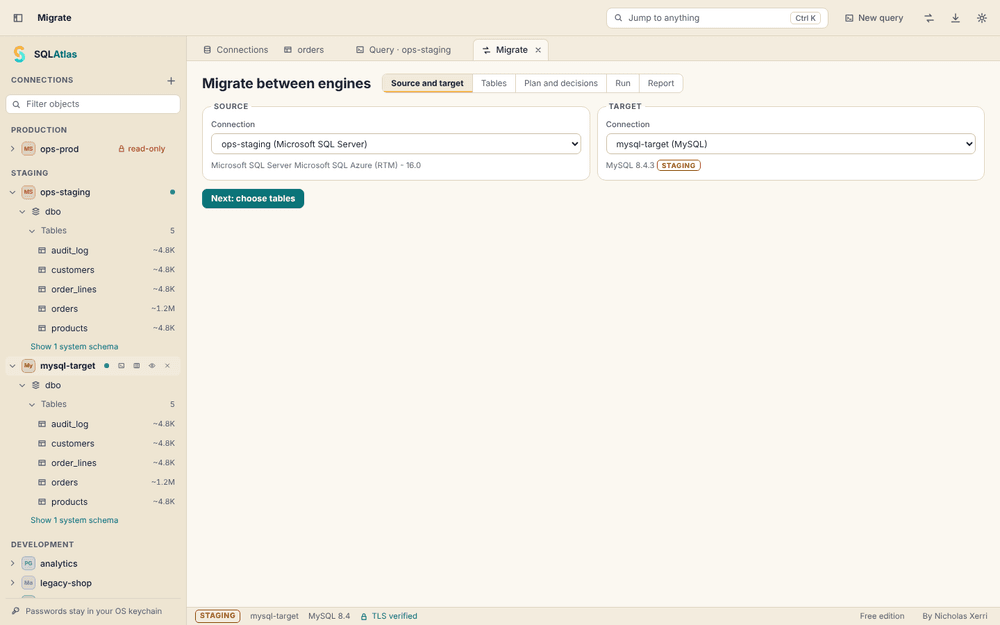1000x625 pixels.
Task: Click MySQL 8.4 in the status bar
Action: [329, 616]
